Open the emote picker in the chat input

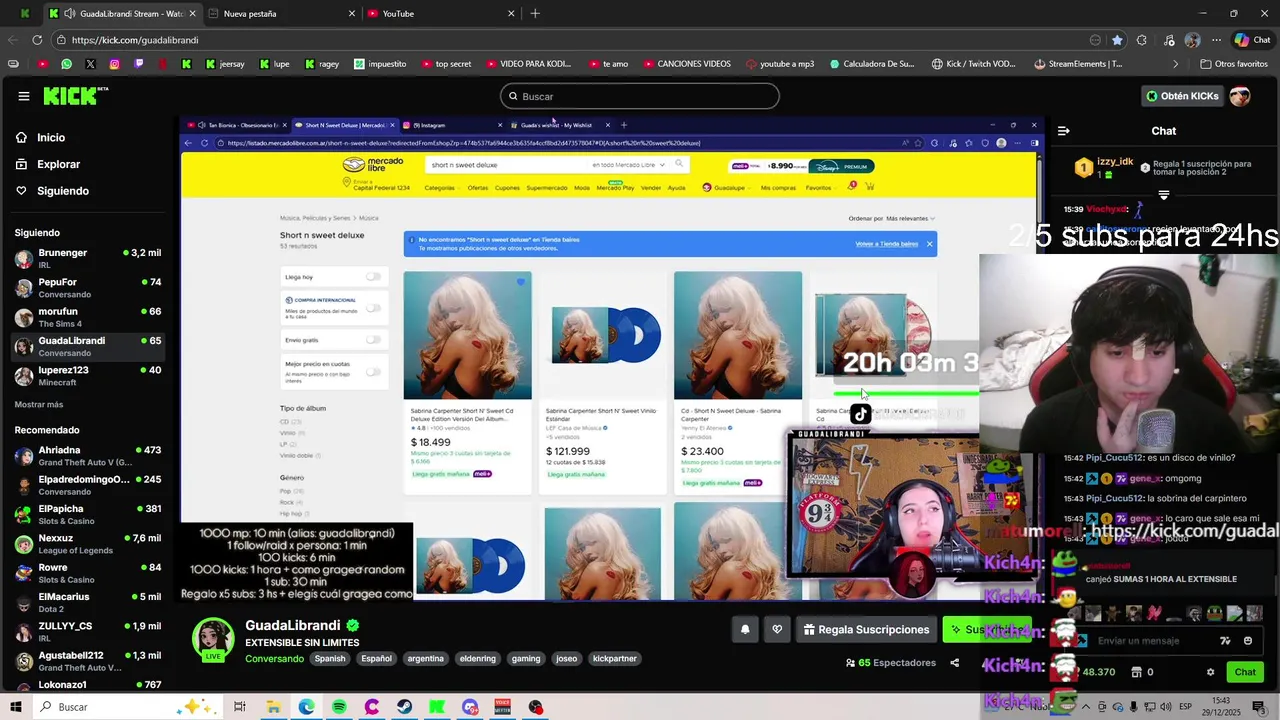click(1248, 641)
